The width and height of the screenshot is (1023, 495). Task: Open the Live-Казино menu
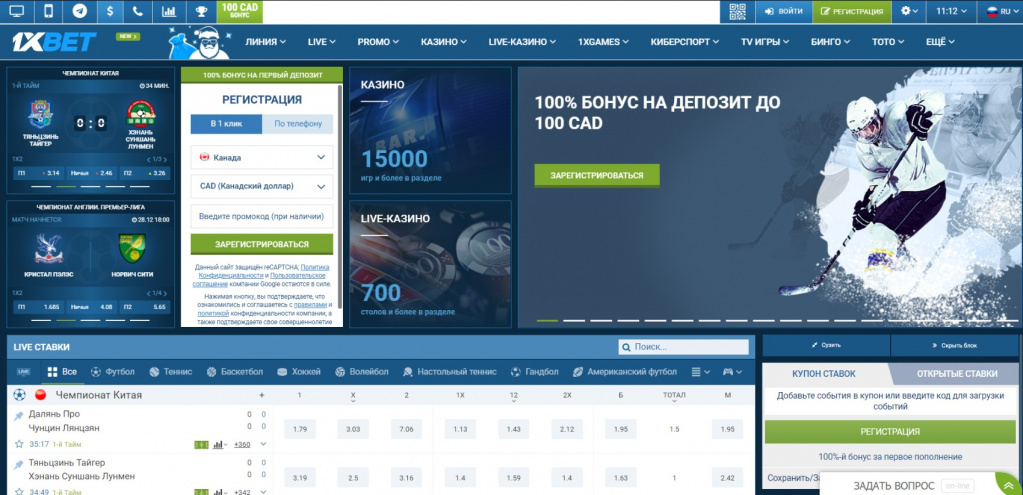click(522, 42)
